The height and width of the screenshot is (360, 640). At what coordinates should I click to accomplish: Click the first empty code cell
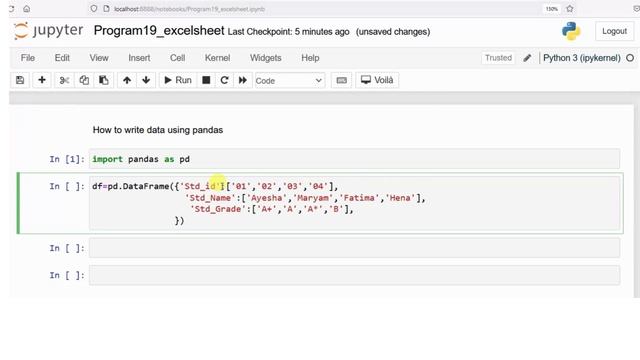point(354,248)
